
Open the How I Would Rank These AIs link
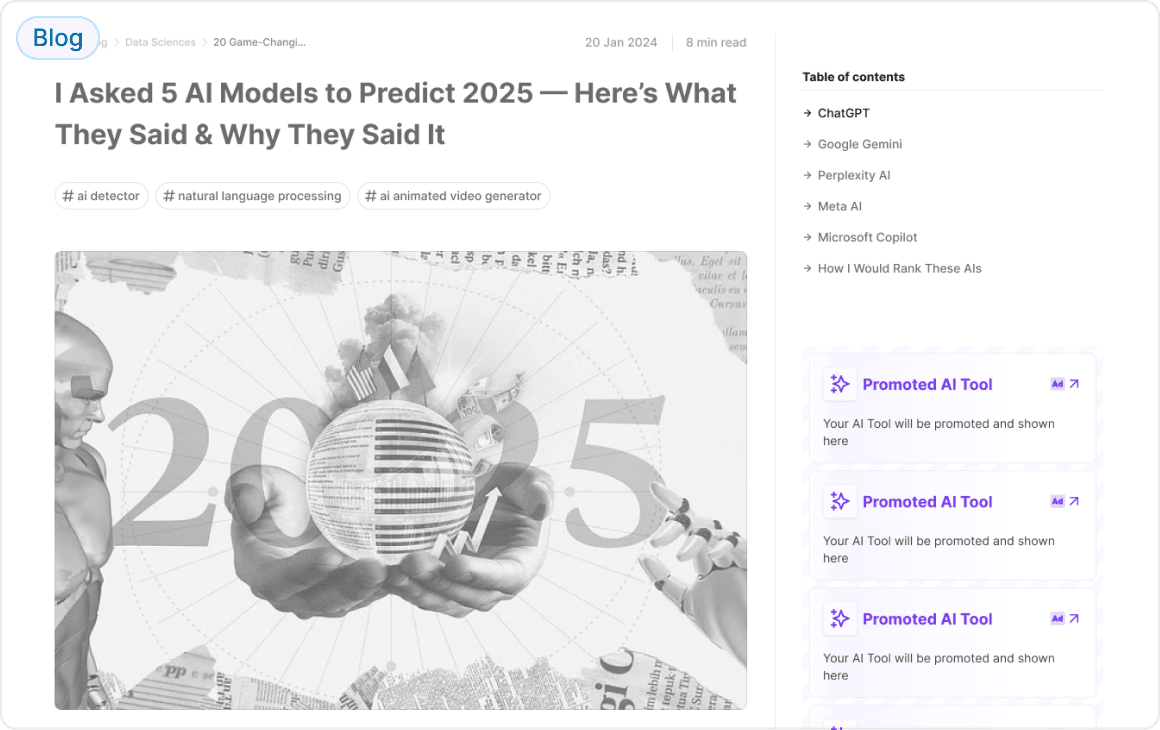tap(899, 268)
